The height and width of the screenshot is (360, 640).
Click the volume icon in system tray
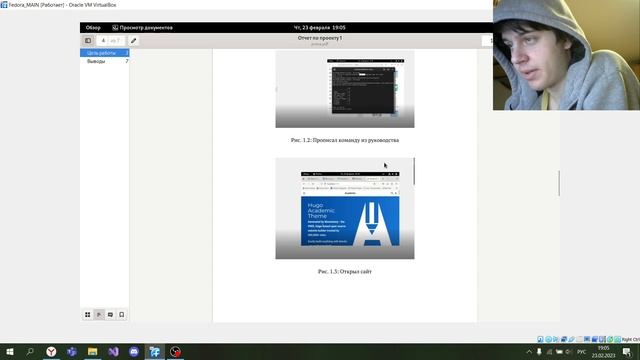568,351
